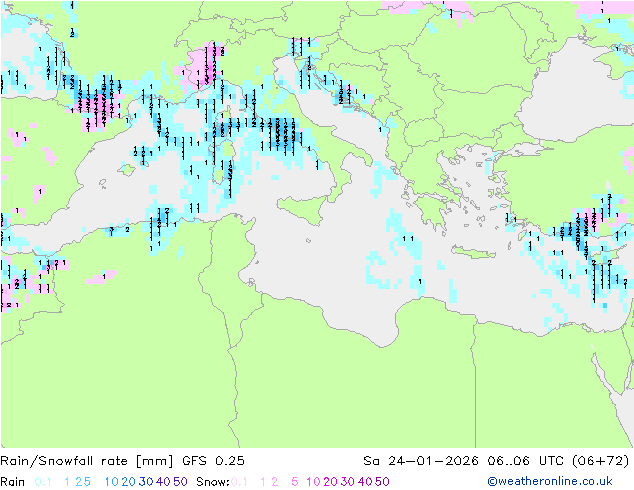The width and height of the screenshot is (634, 490).
Task: Select the Snow legend value 10
Action: pos(313,482)
